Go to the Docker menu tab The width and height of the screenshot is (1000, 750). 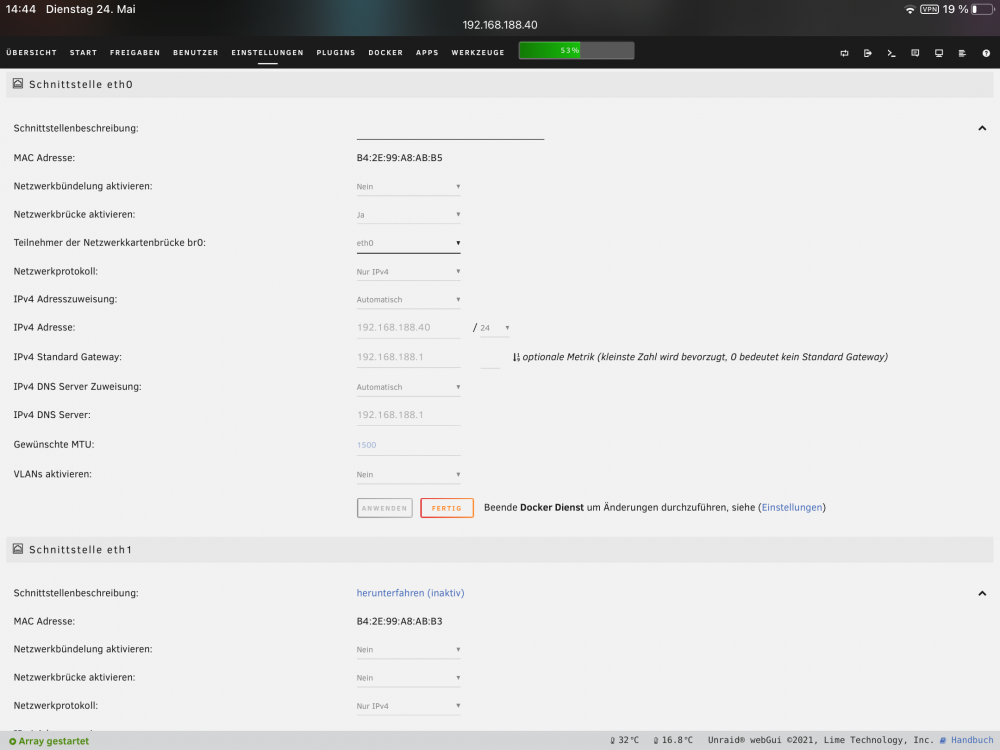click(385, 52)
